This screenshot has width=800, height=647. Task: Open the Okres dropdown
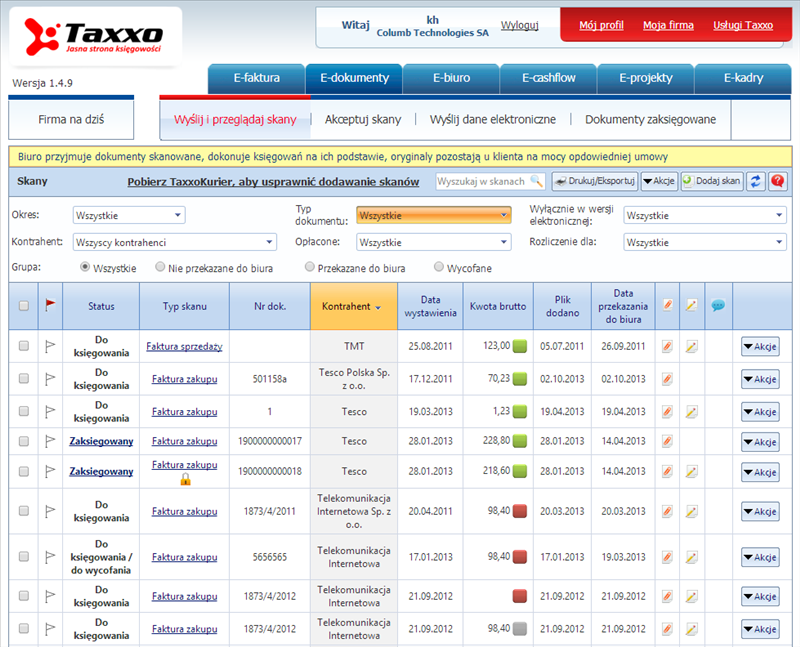click(129, 215)
